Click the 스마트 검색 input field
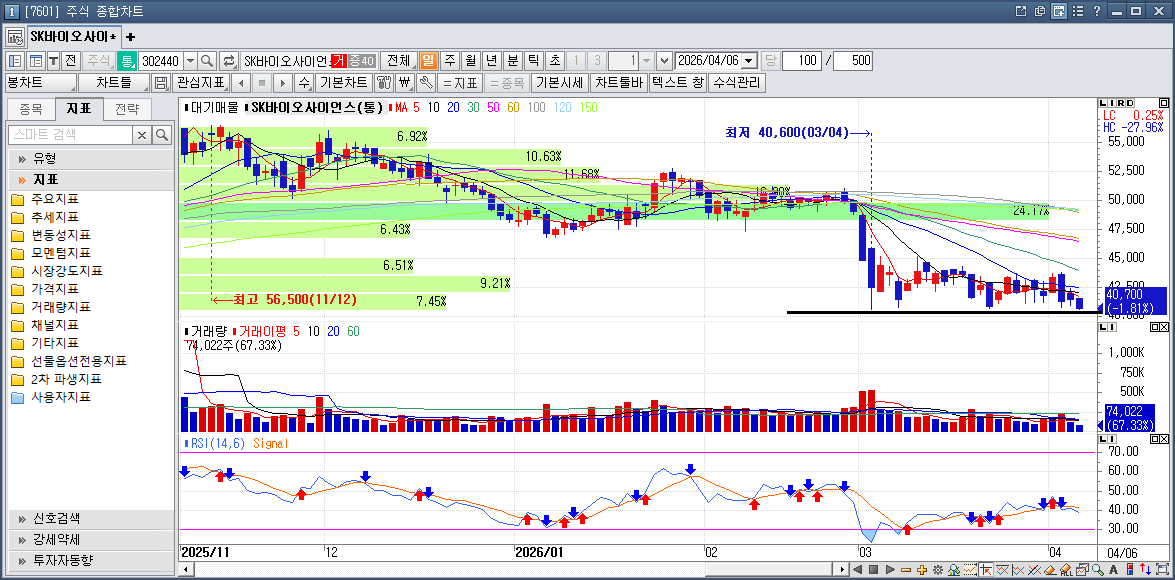The image size is (1175, 580). (69, 135)
